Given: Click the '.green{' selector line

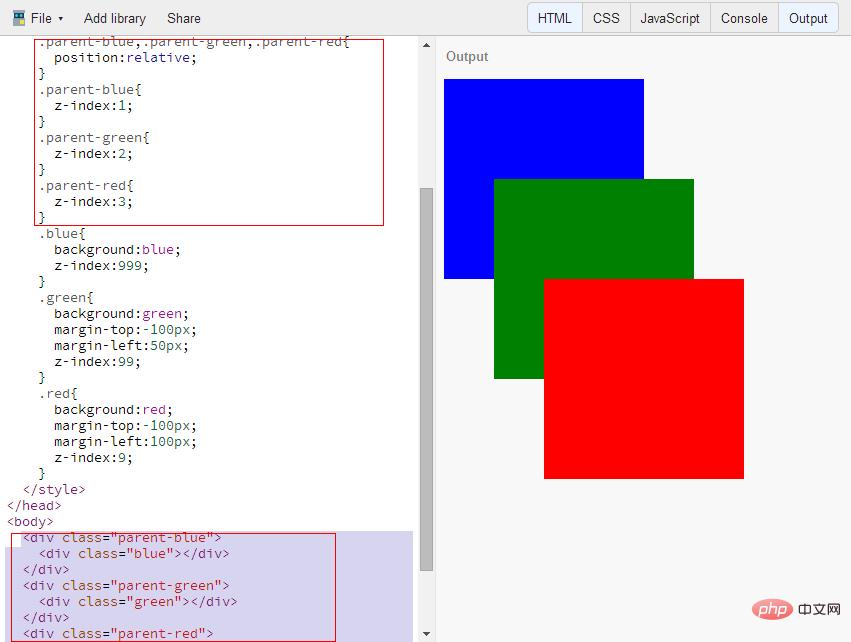Looking at the screenshot, I should [66, 297].
